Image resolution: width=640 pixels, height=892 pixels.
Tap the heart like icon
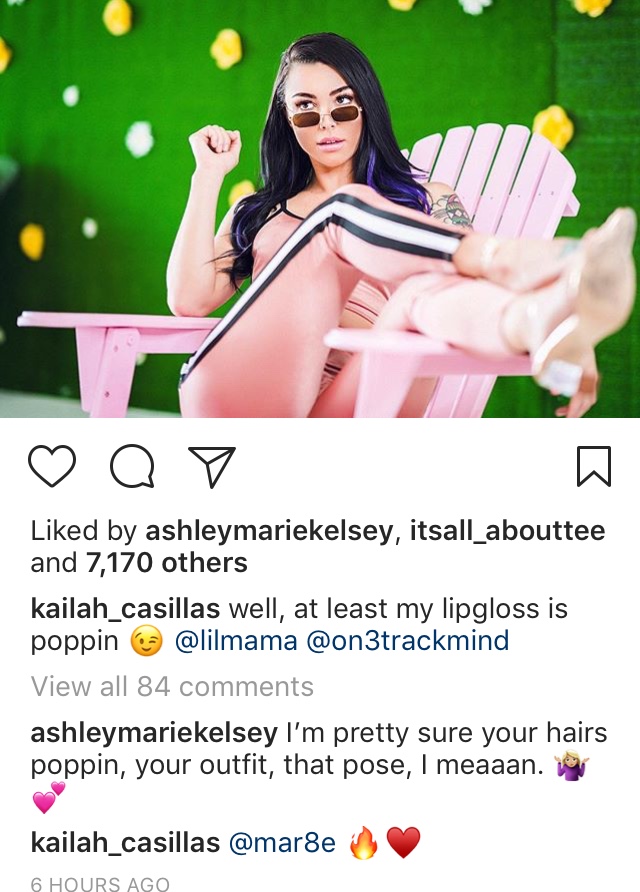[52, 466]
